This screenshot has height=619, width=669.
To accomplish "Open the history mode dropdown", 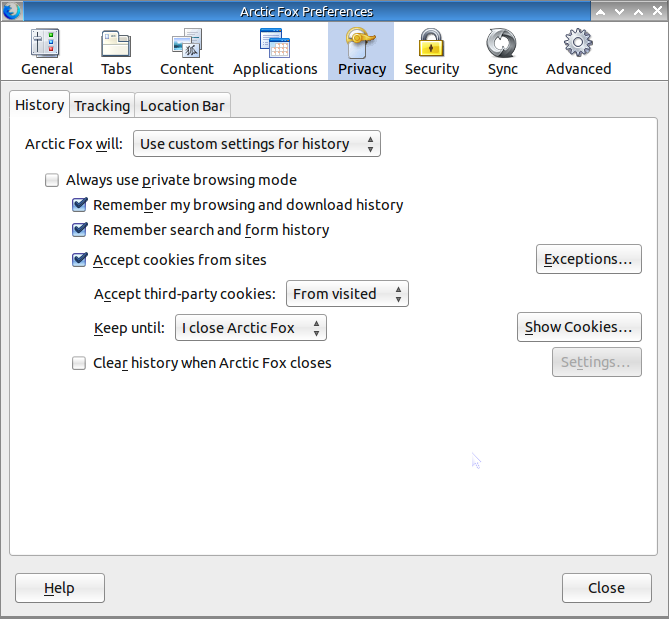I will click(257, 144).
